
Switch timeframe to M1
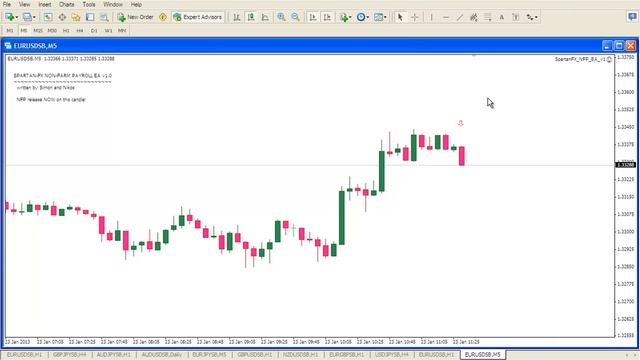click(10, 31)
